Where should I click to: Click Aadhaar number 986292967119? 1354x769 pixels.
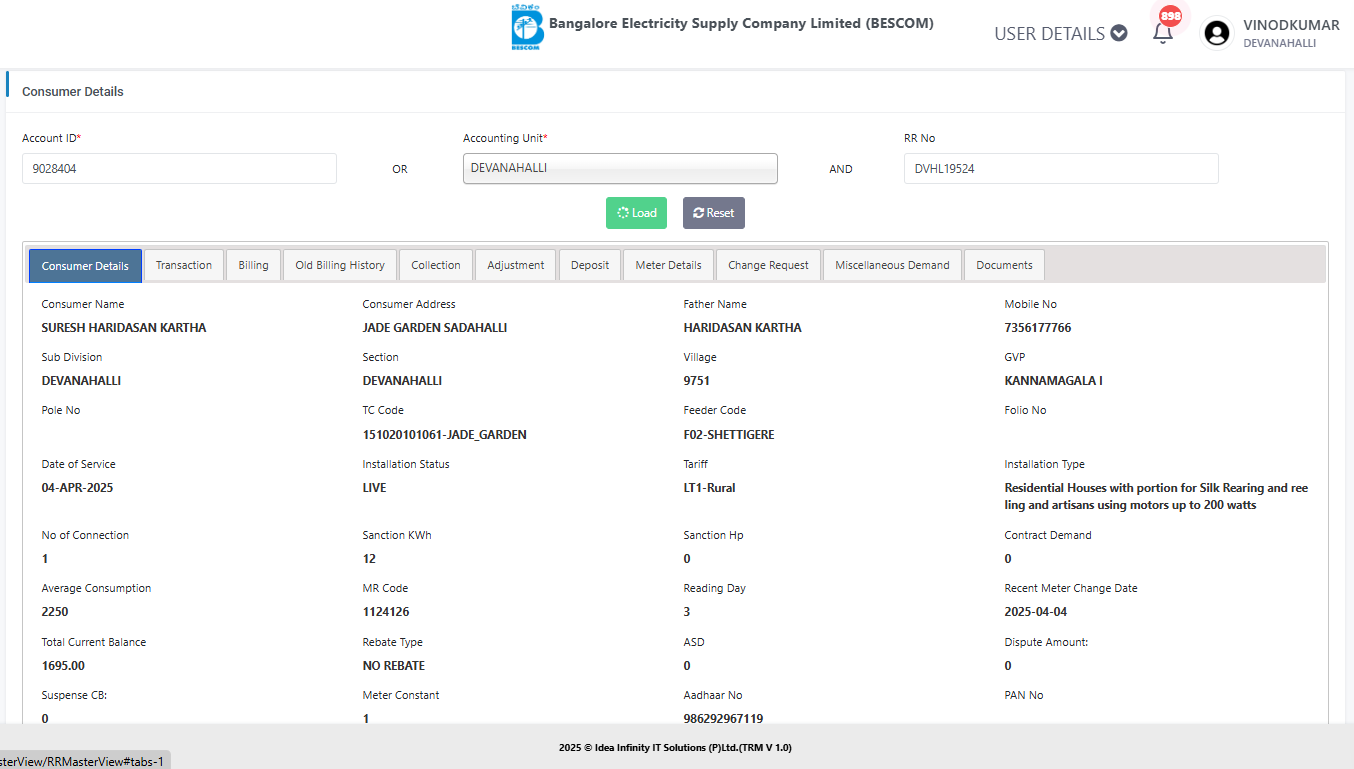click(x=723, y=719)
